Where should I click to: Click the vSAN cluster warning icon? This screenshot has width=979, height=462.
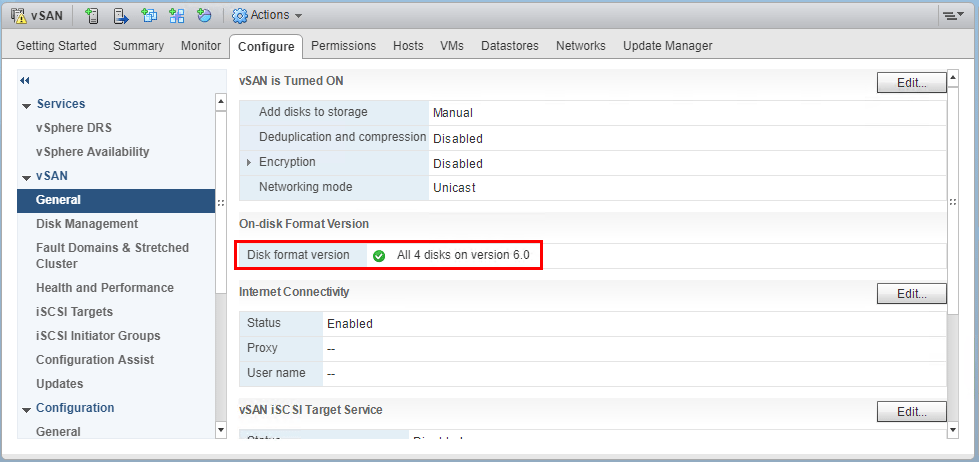[19, 16]
